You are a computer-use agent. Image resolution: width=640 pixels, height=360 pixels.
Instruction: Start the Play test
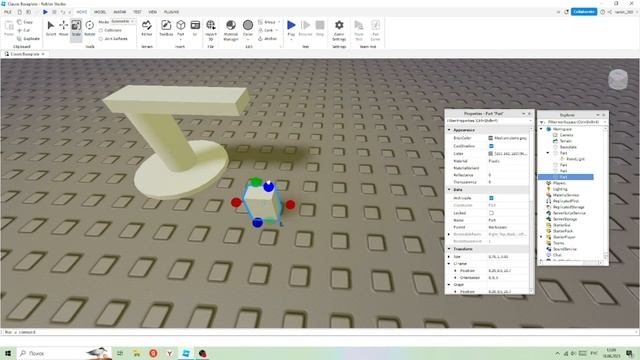tap(291, 29)
